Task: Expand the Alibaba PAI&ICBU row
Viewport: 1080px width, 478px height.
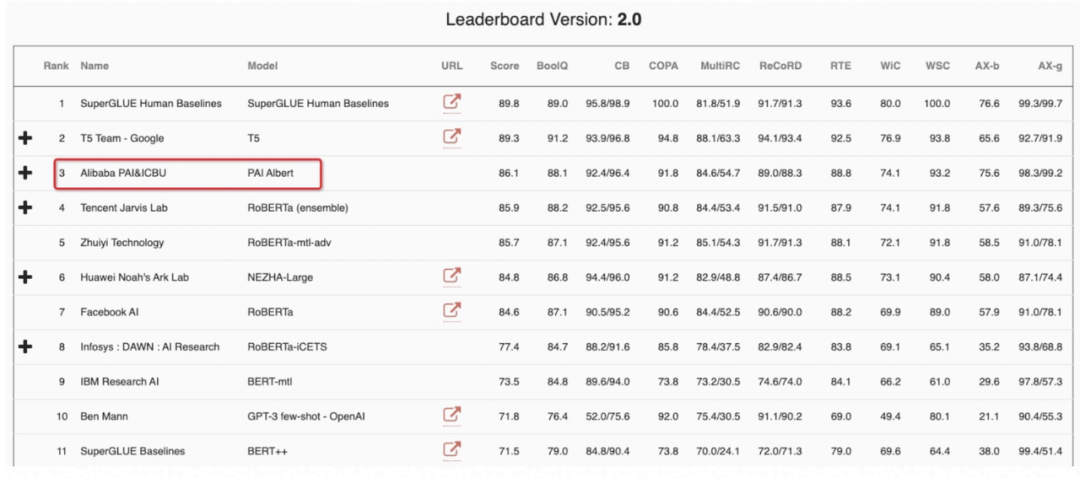Action: coord(25,173)
